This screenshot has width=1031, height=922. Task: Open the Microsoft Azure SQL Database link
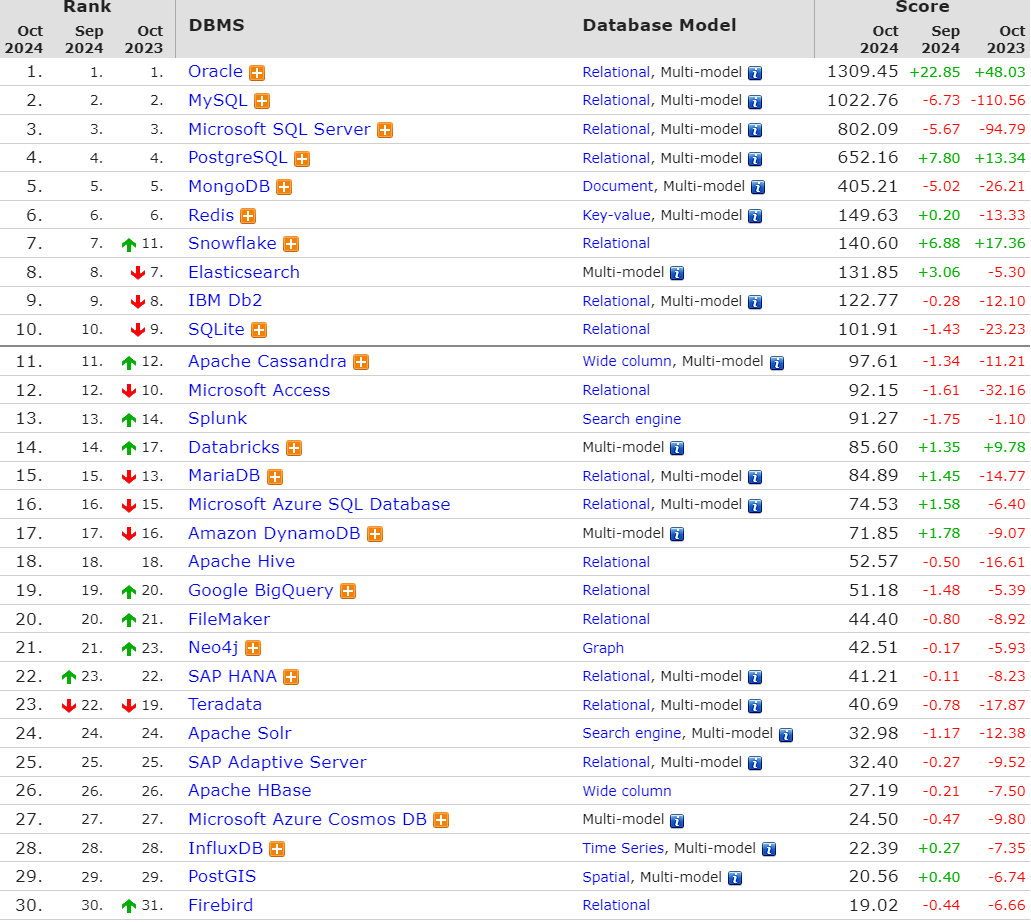[320, 504]
